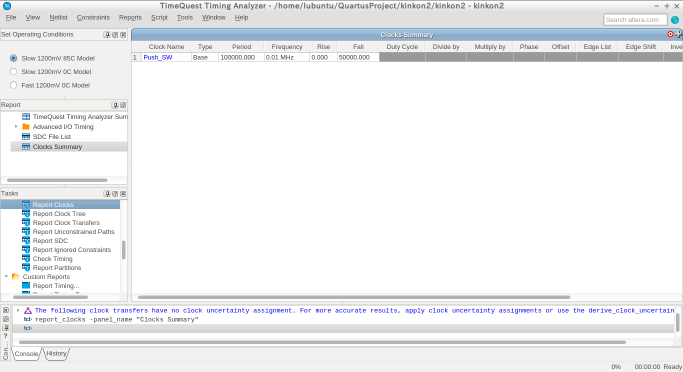Screen dimensions: 683x372
Task: Open the Push_SW clock link
Action: 158,57
